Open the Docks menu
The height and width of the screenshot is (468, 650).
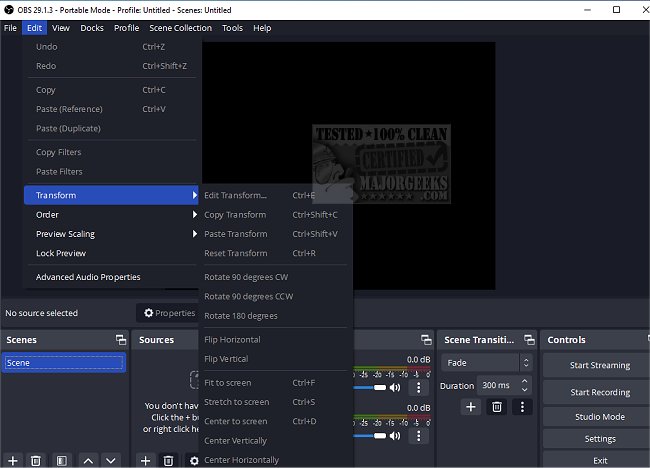point(92,28)
